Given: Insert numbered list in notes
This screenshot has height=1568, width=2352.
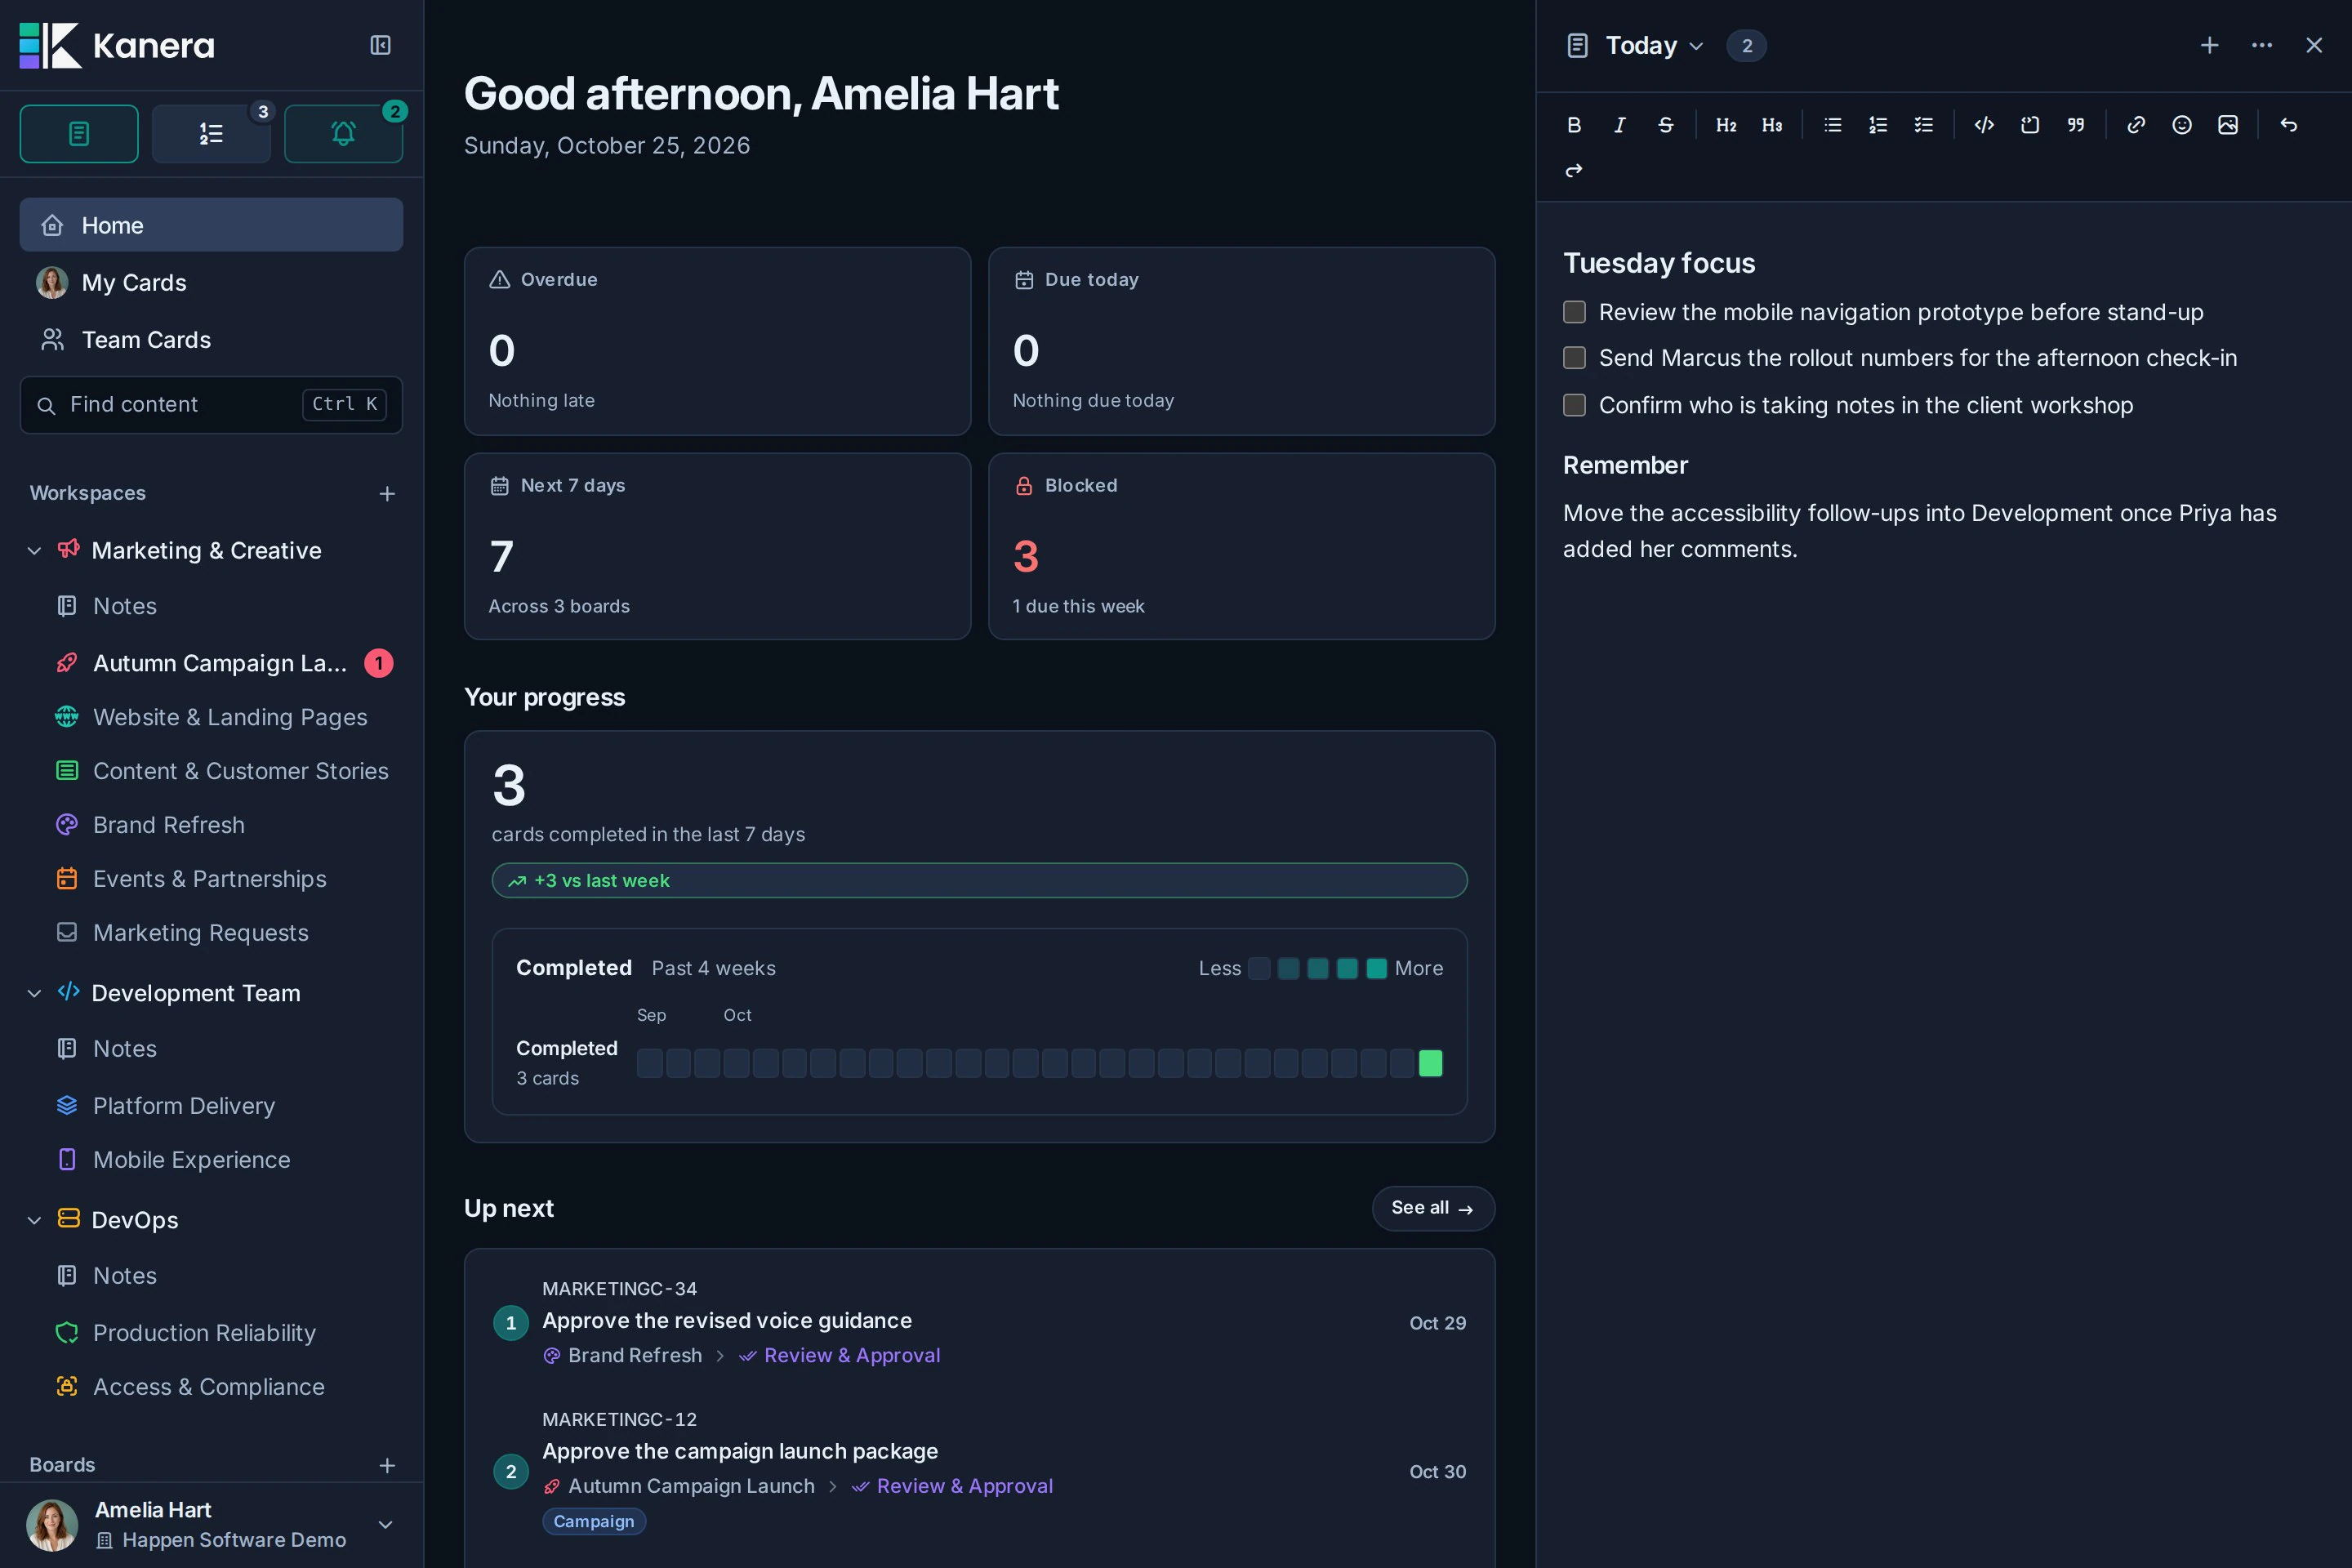Looking at the screenshot, I should coord(1878,125).
